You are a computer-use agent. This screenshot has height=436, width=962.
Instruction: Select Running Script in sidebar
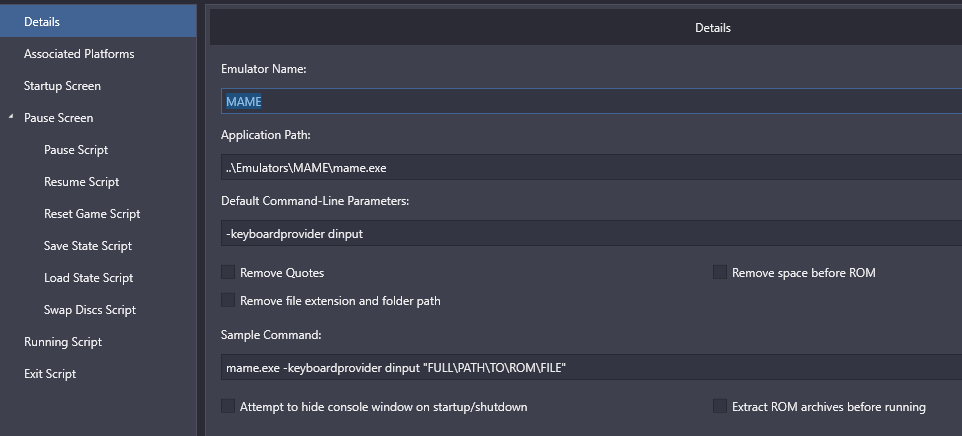[63, 342]
